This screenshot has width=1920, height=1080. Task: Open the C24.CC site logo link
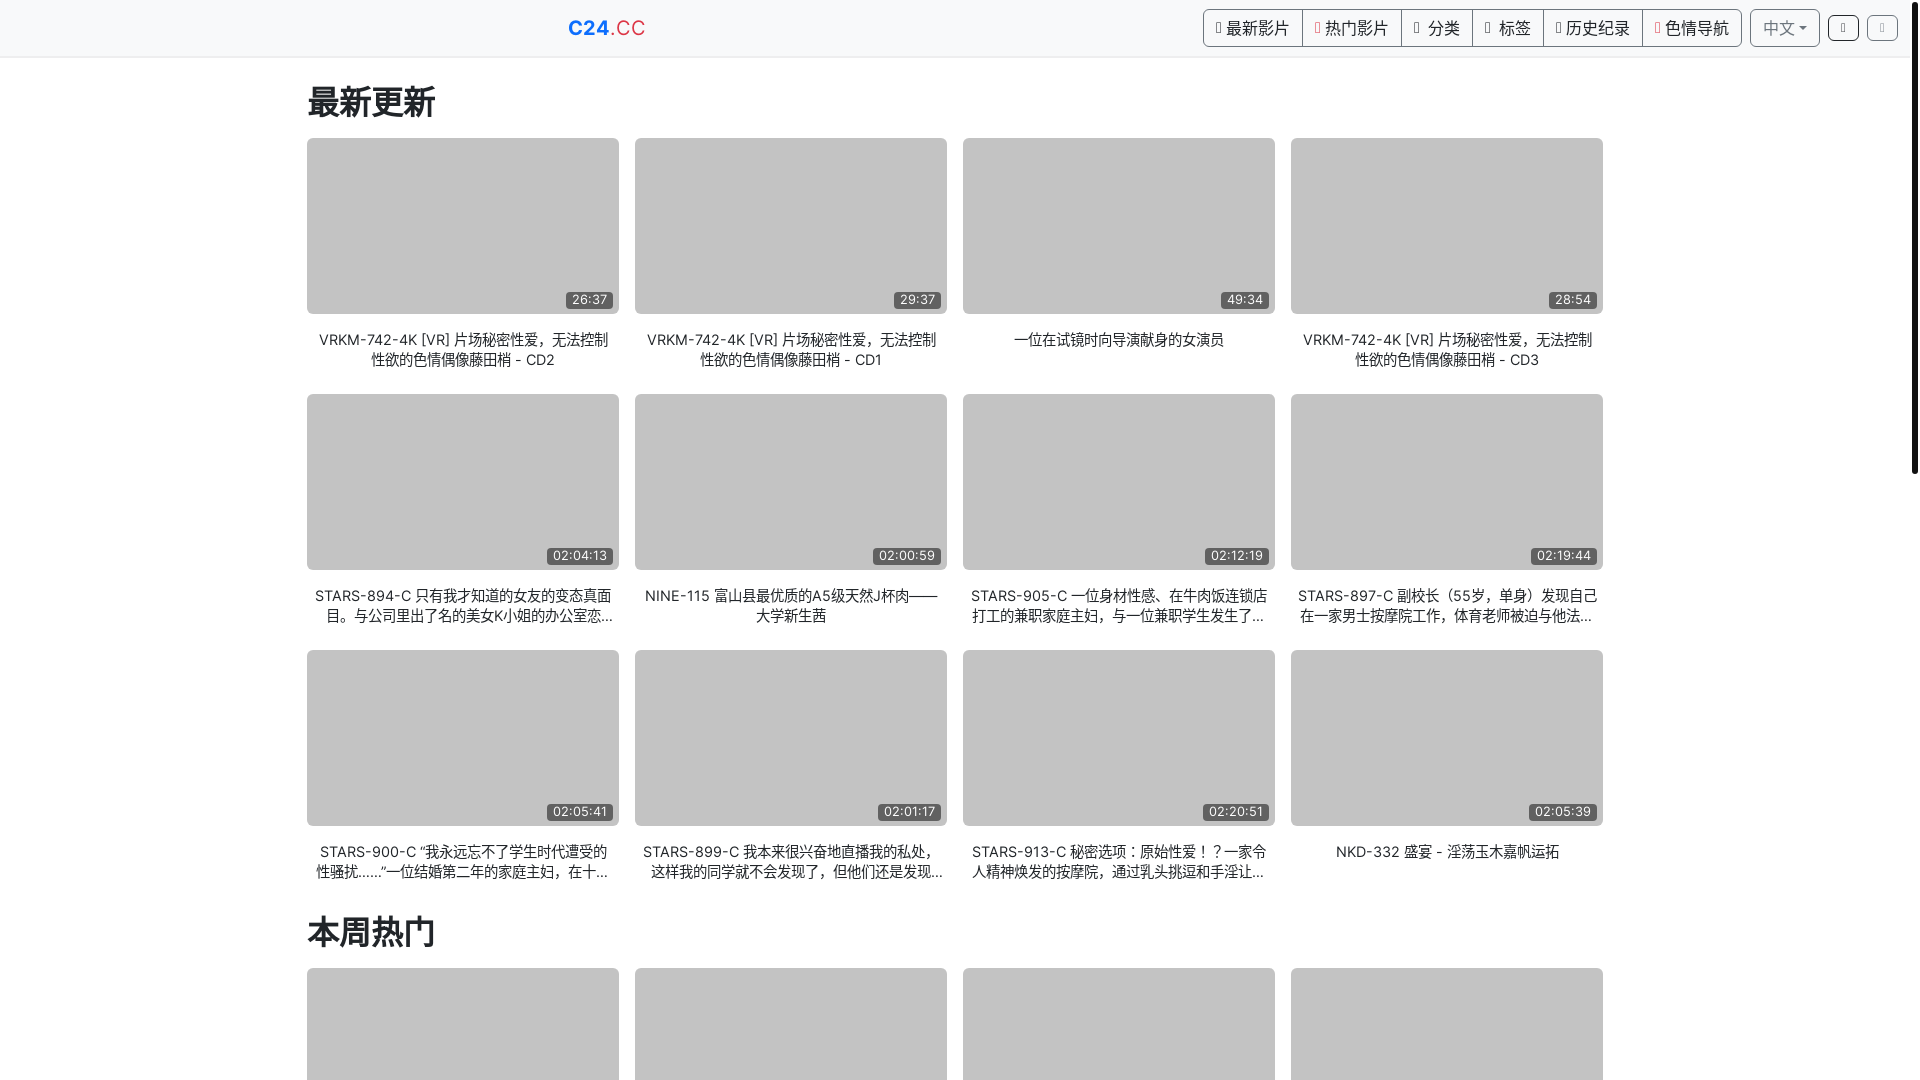click(606, 28)
